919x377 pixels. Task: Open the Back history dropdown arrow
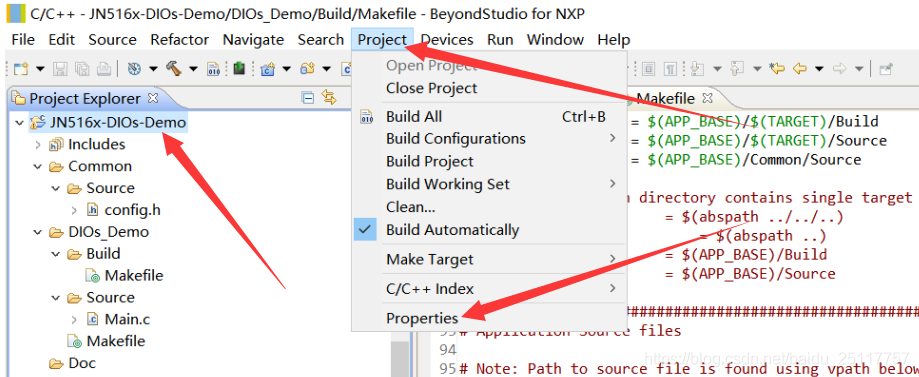pyautogui.click(x=819, y=69)
